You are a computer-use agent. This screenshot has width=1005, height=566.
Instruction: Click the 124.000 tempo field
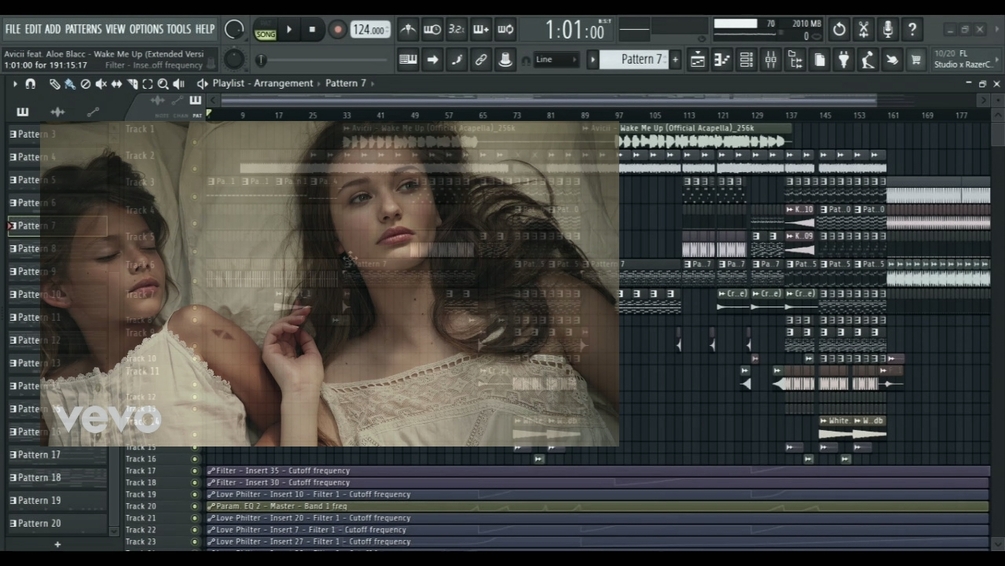pos(370,29)
